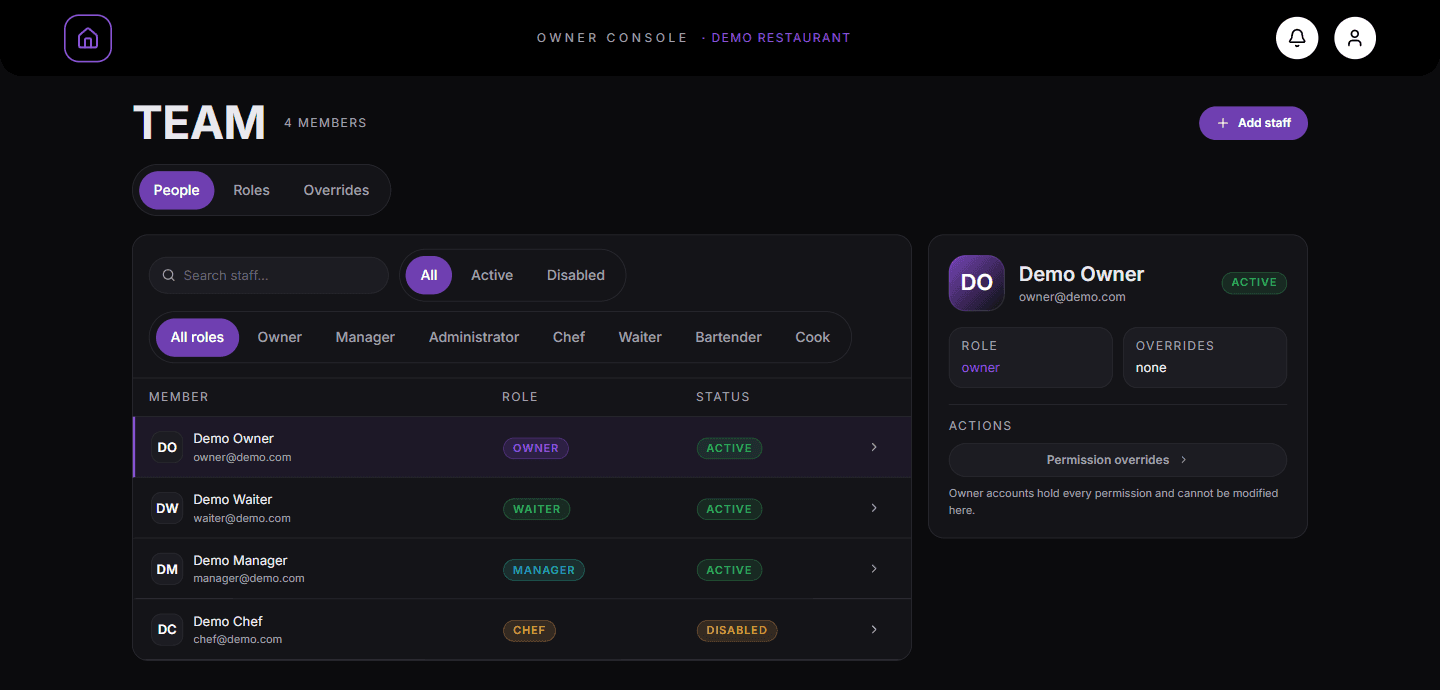This screenshot has width=1440, height=690.
Task: Click the DM avatar in Demo Manager row
Action: click(167, 569)
